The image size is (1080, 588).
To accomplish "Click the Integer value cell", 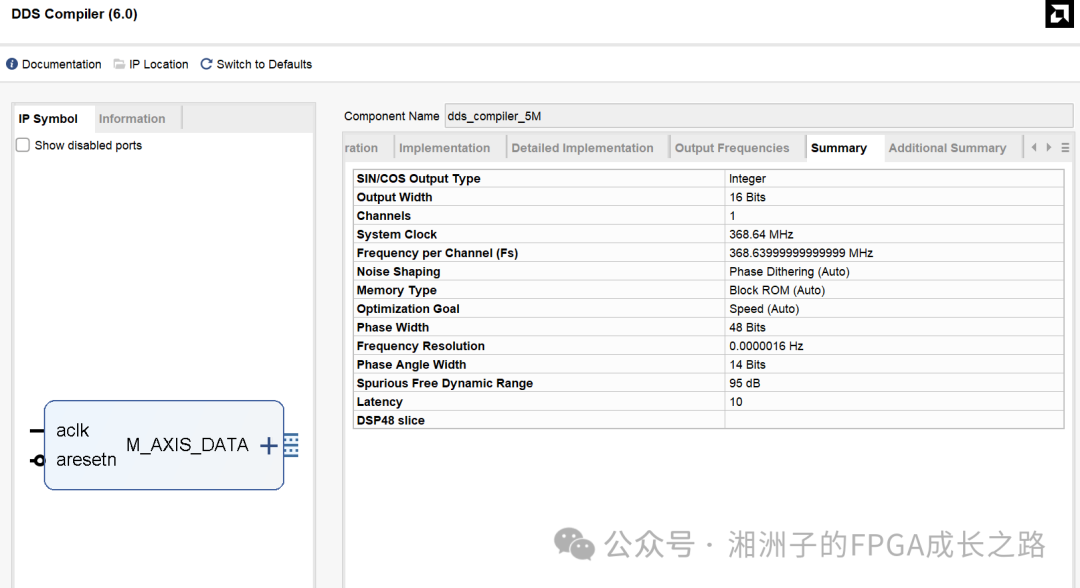I will [747, 178].
